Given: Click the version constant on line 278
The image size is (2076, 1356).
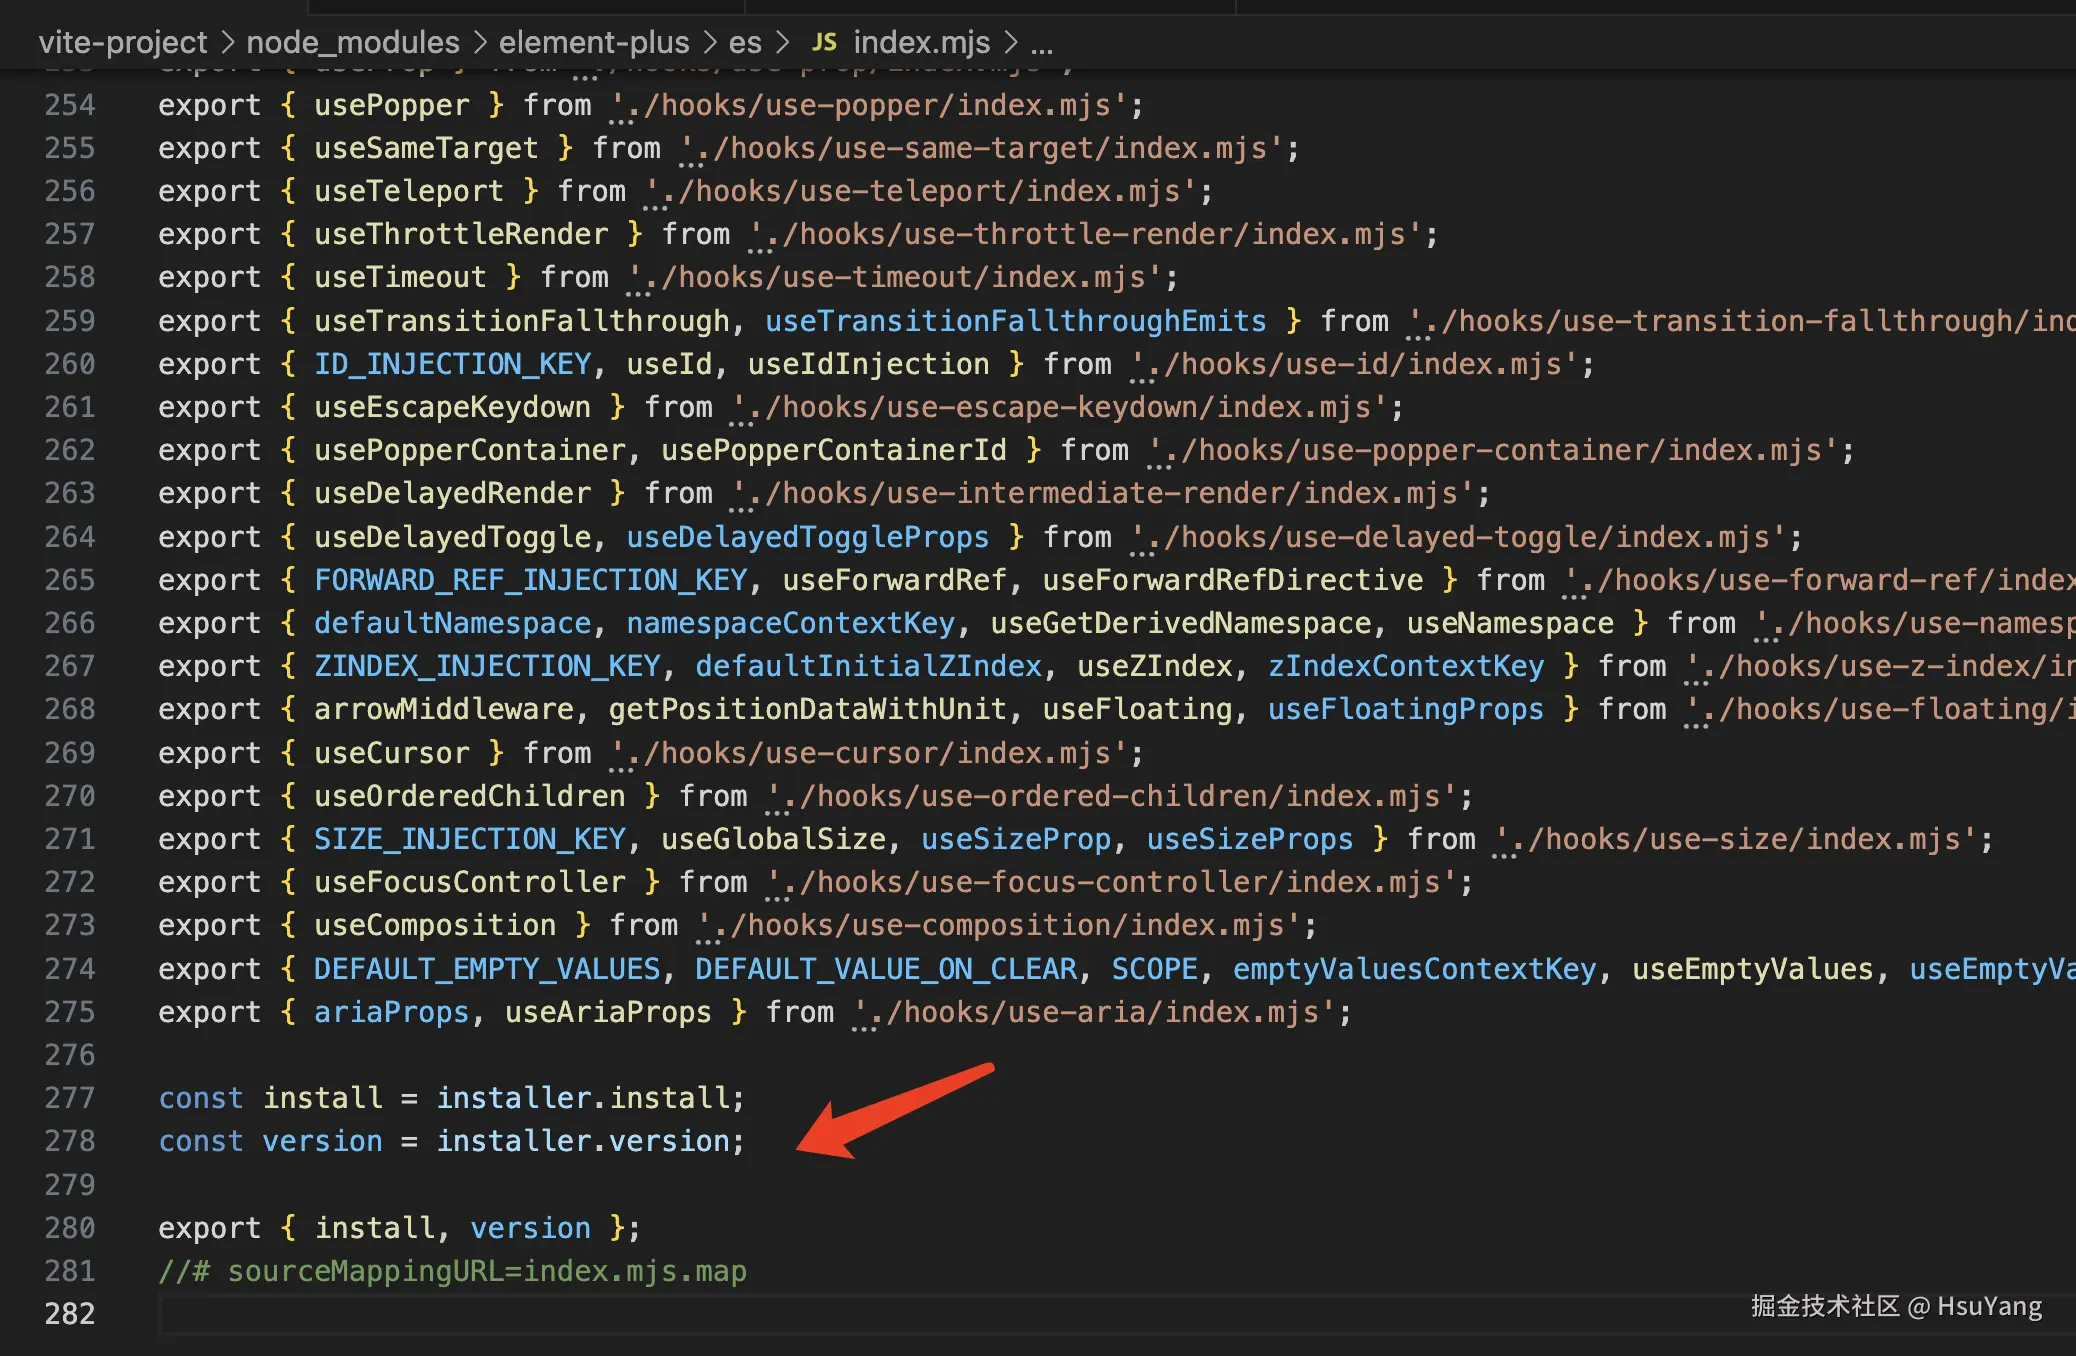Looking at the screenshot, I should 322,1141.
